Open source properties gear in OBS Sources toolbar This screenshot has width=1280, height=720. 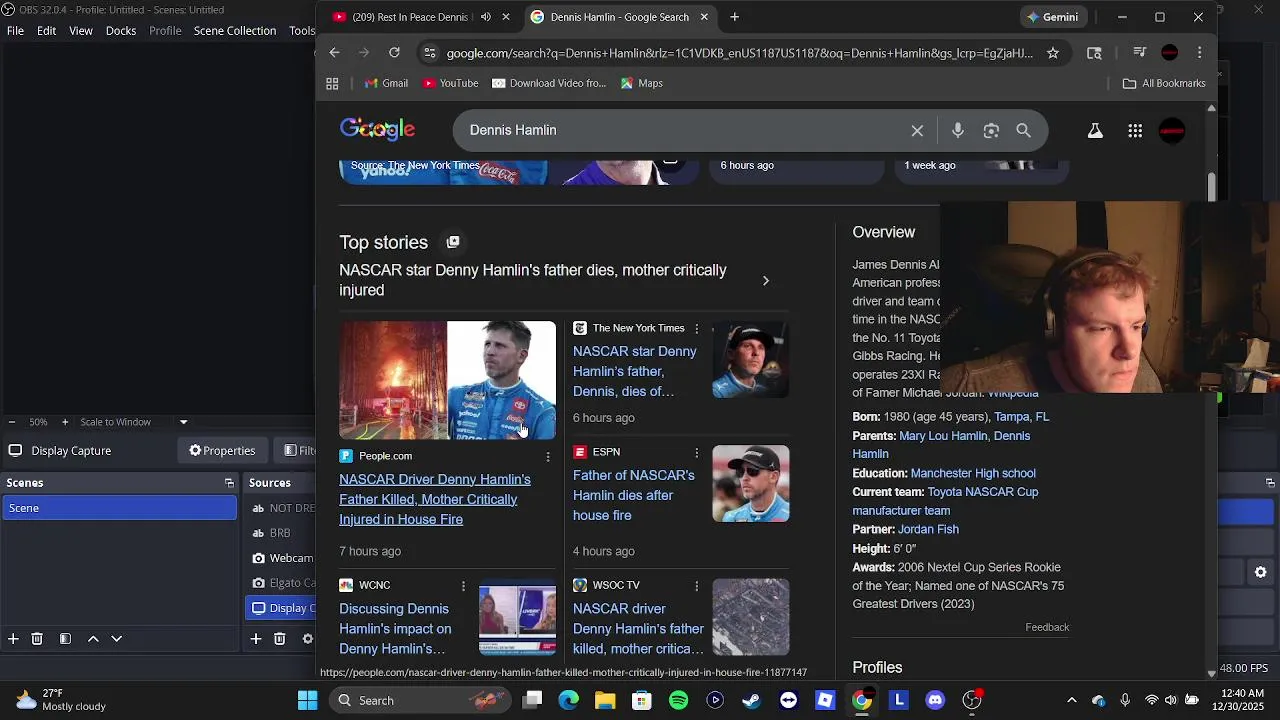(x=307, y=638)
